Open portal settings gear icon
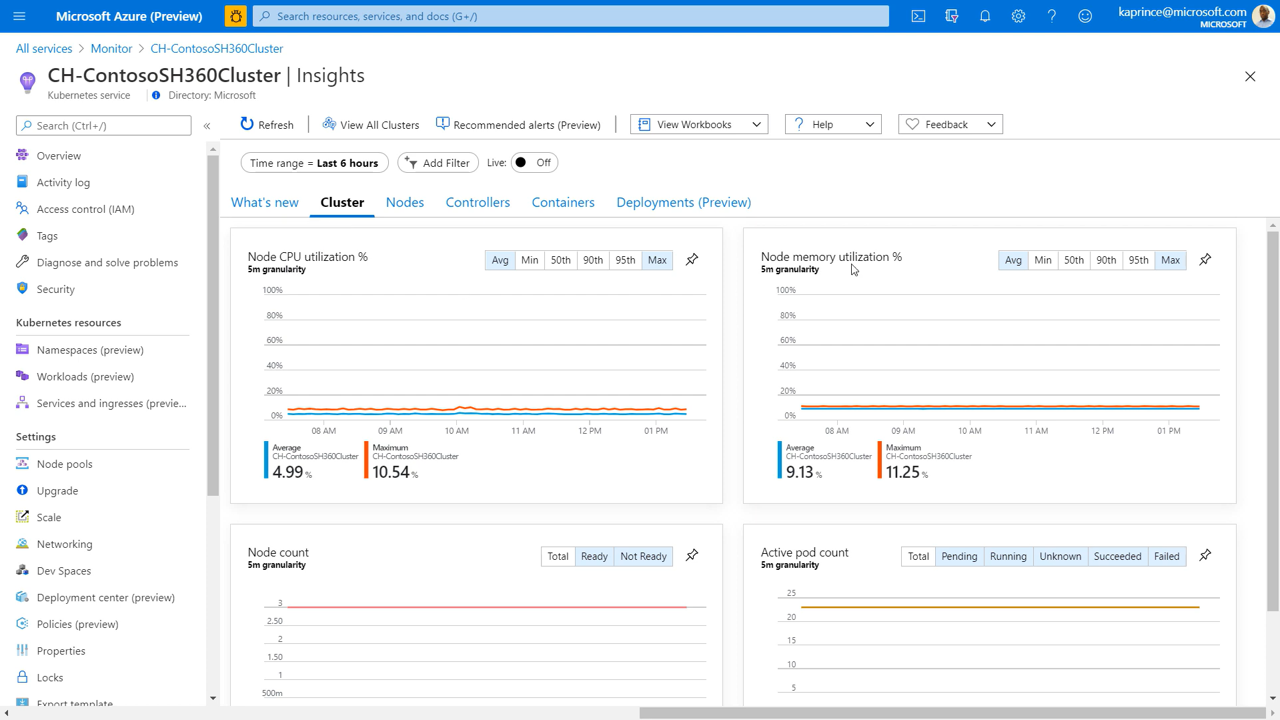 1018,16
